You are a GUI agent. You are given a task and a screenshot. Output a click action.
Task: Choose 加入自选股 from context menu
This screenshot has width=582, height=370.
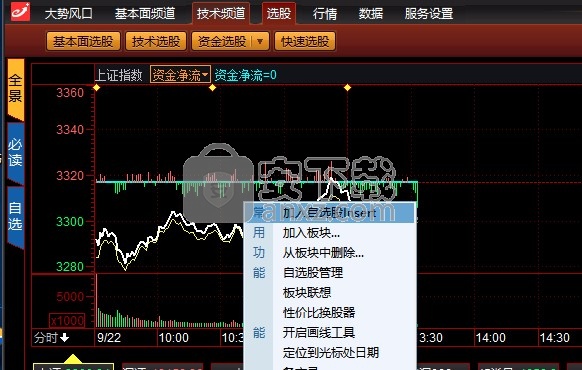click(329, 213)
